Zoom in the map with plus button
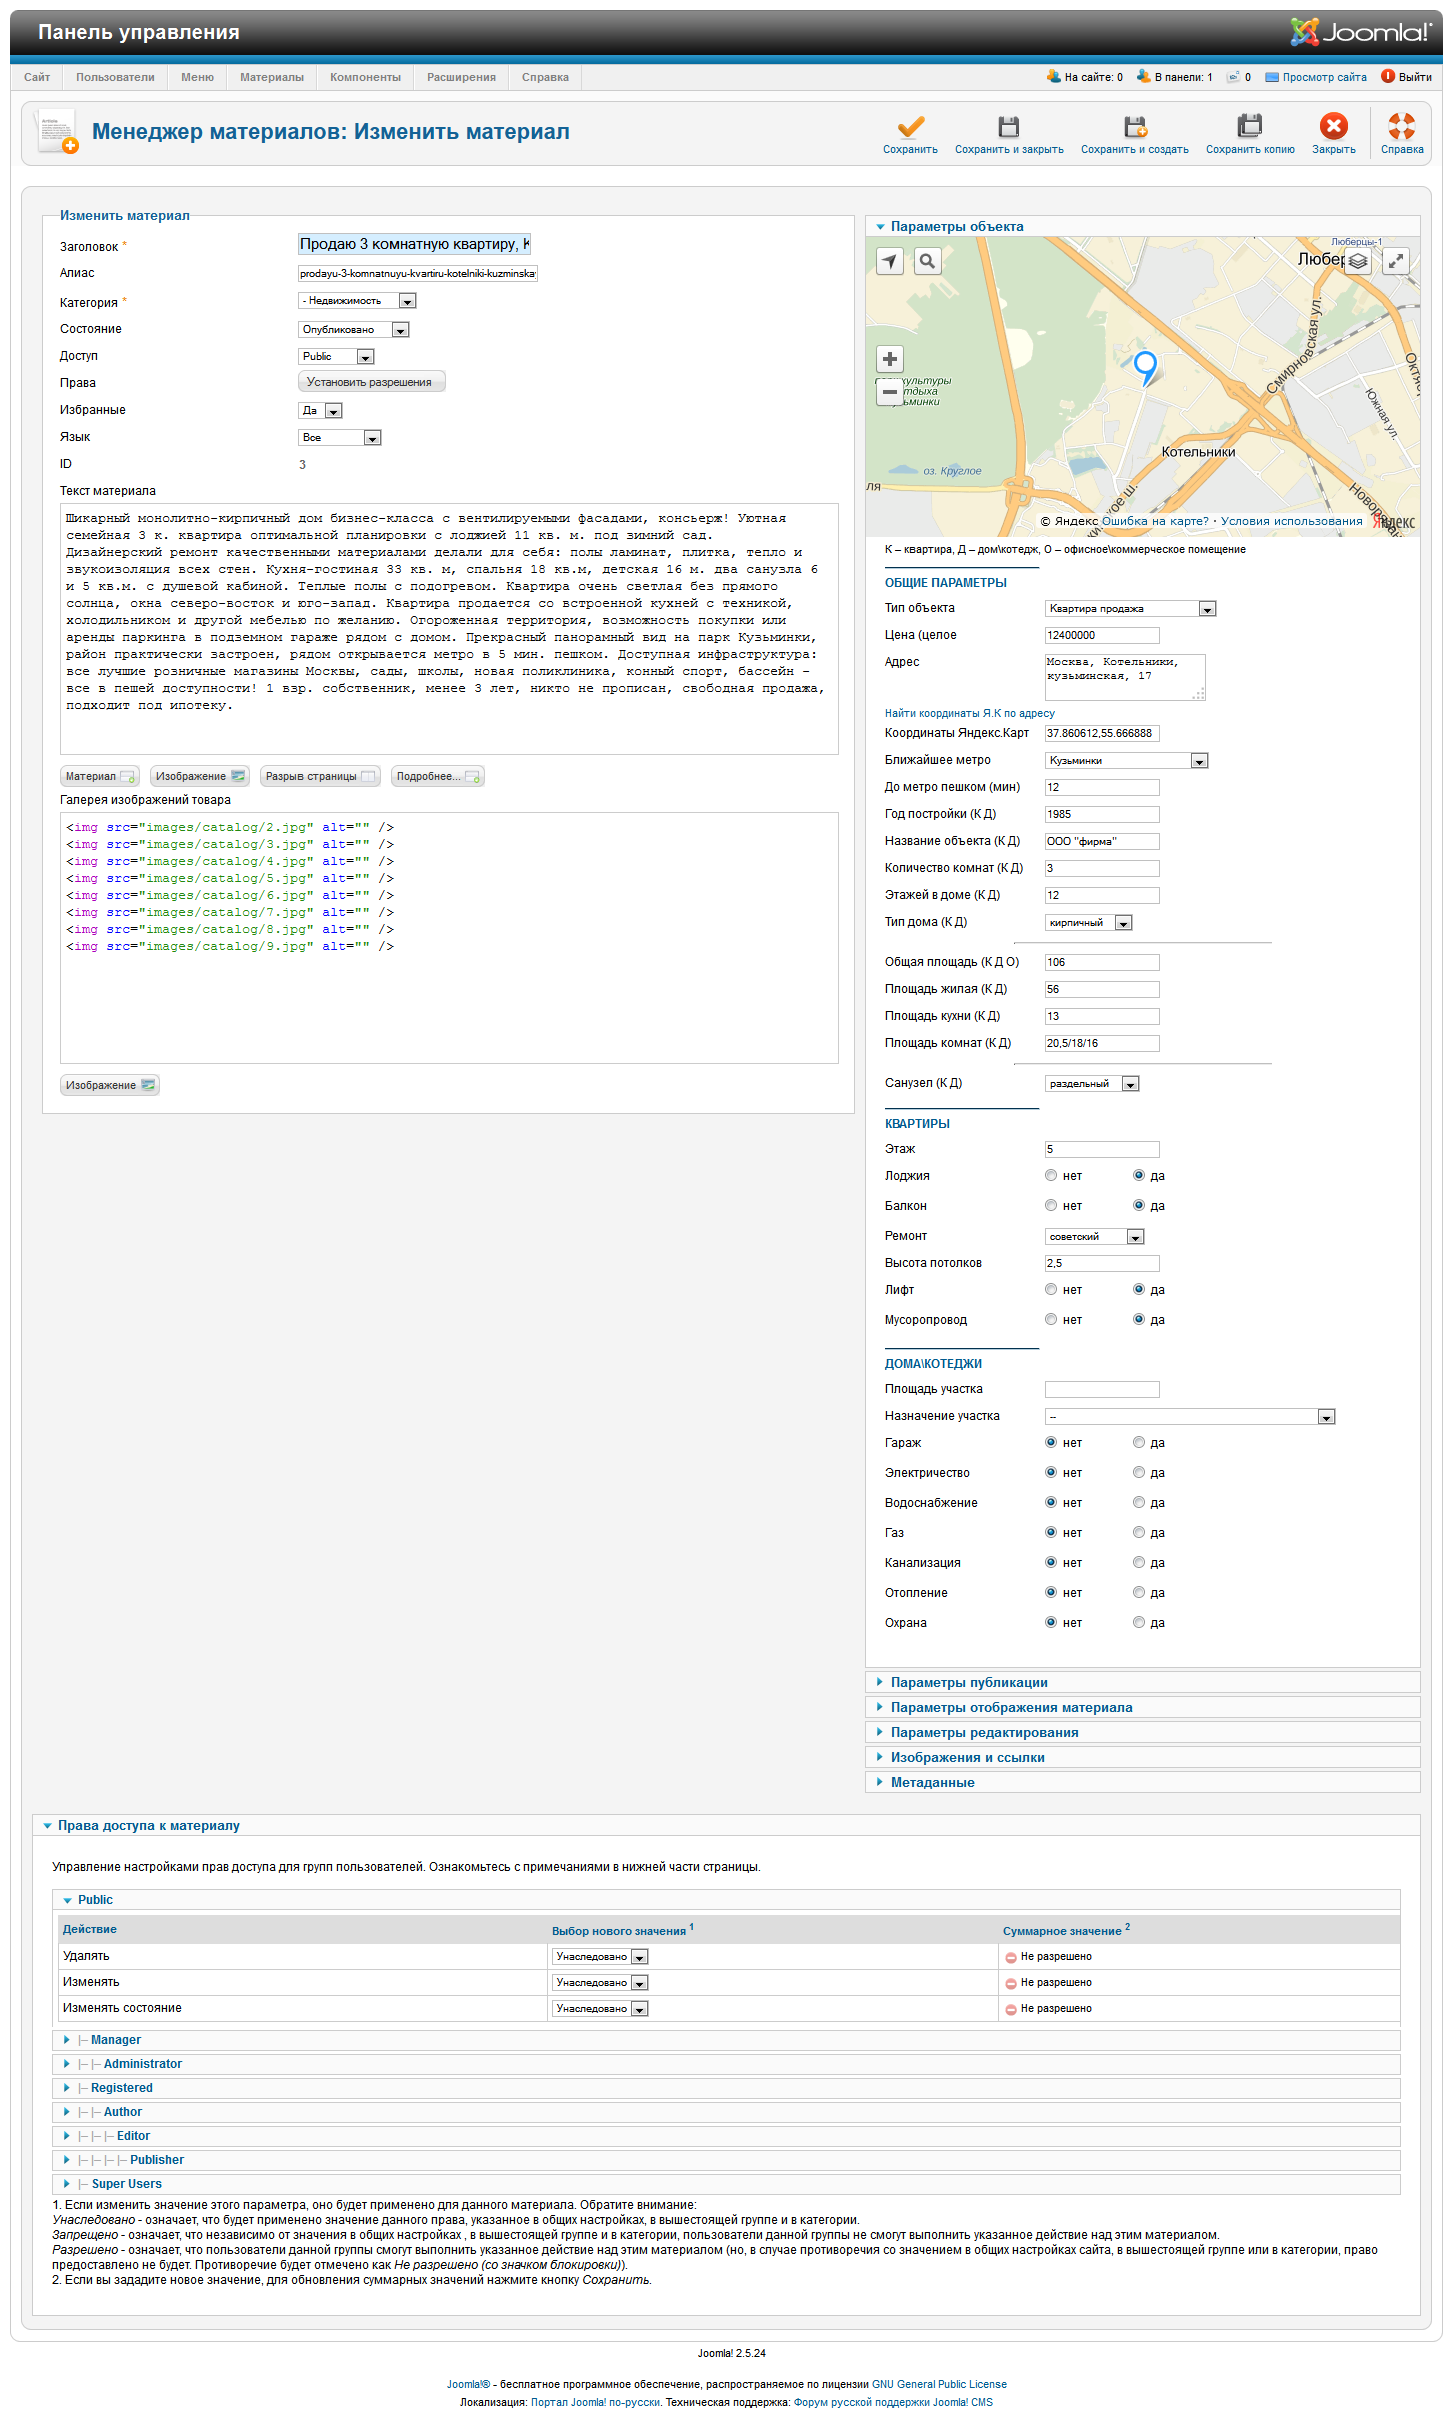 click(890, 359)
